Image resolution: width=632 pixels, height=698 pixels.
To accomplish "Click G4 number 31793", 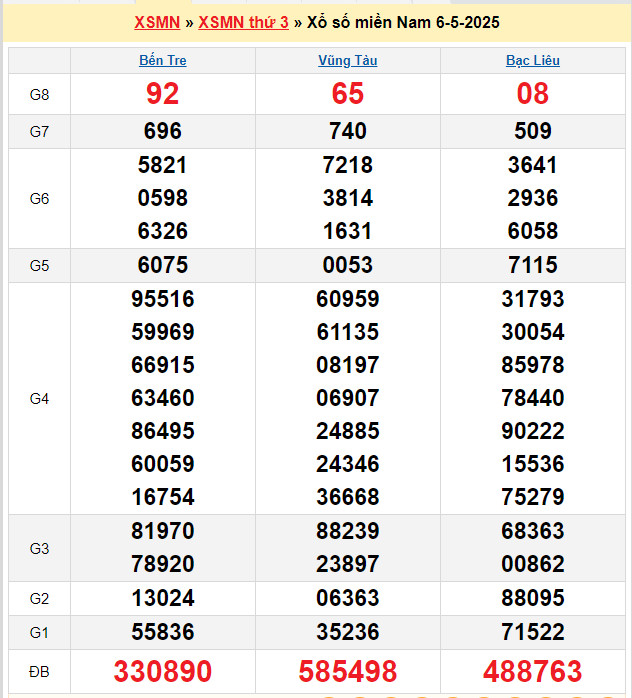I will (x=533, y=299).
